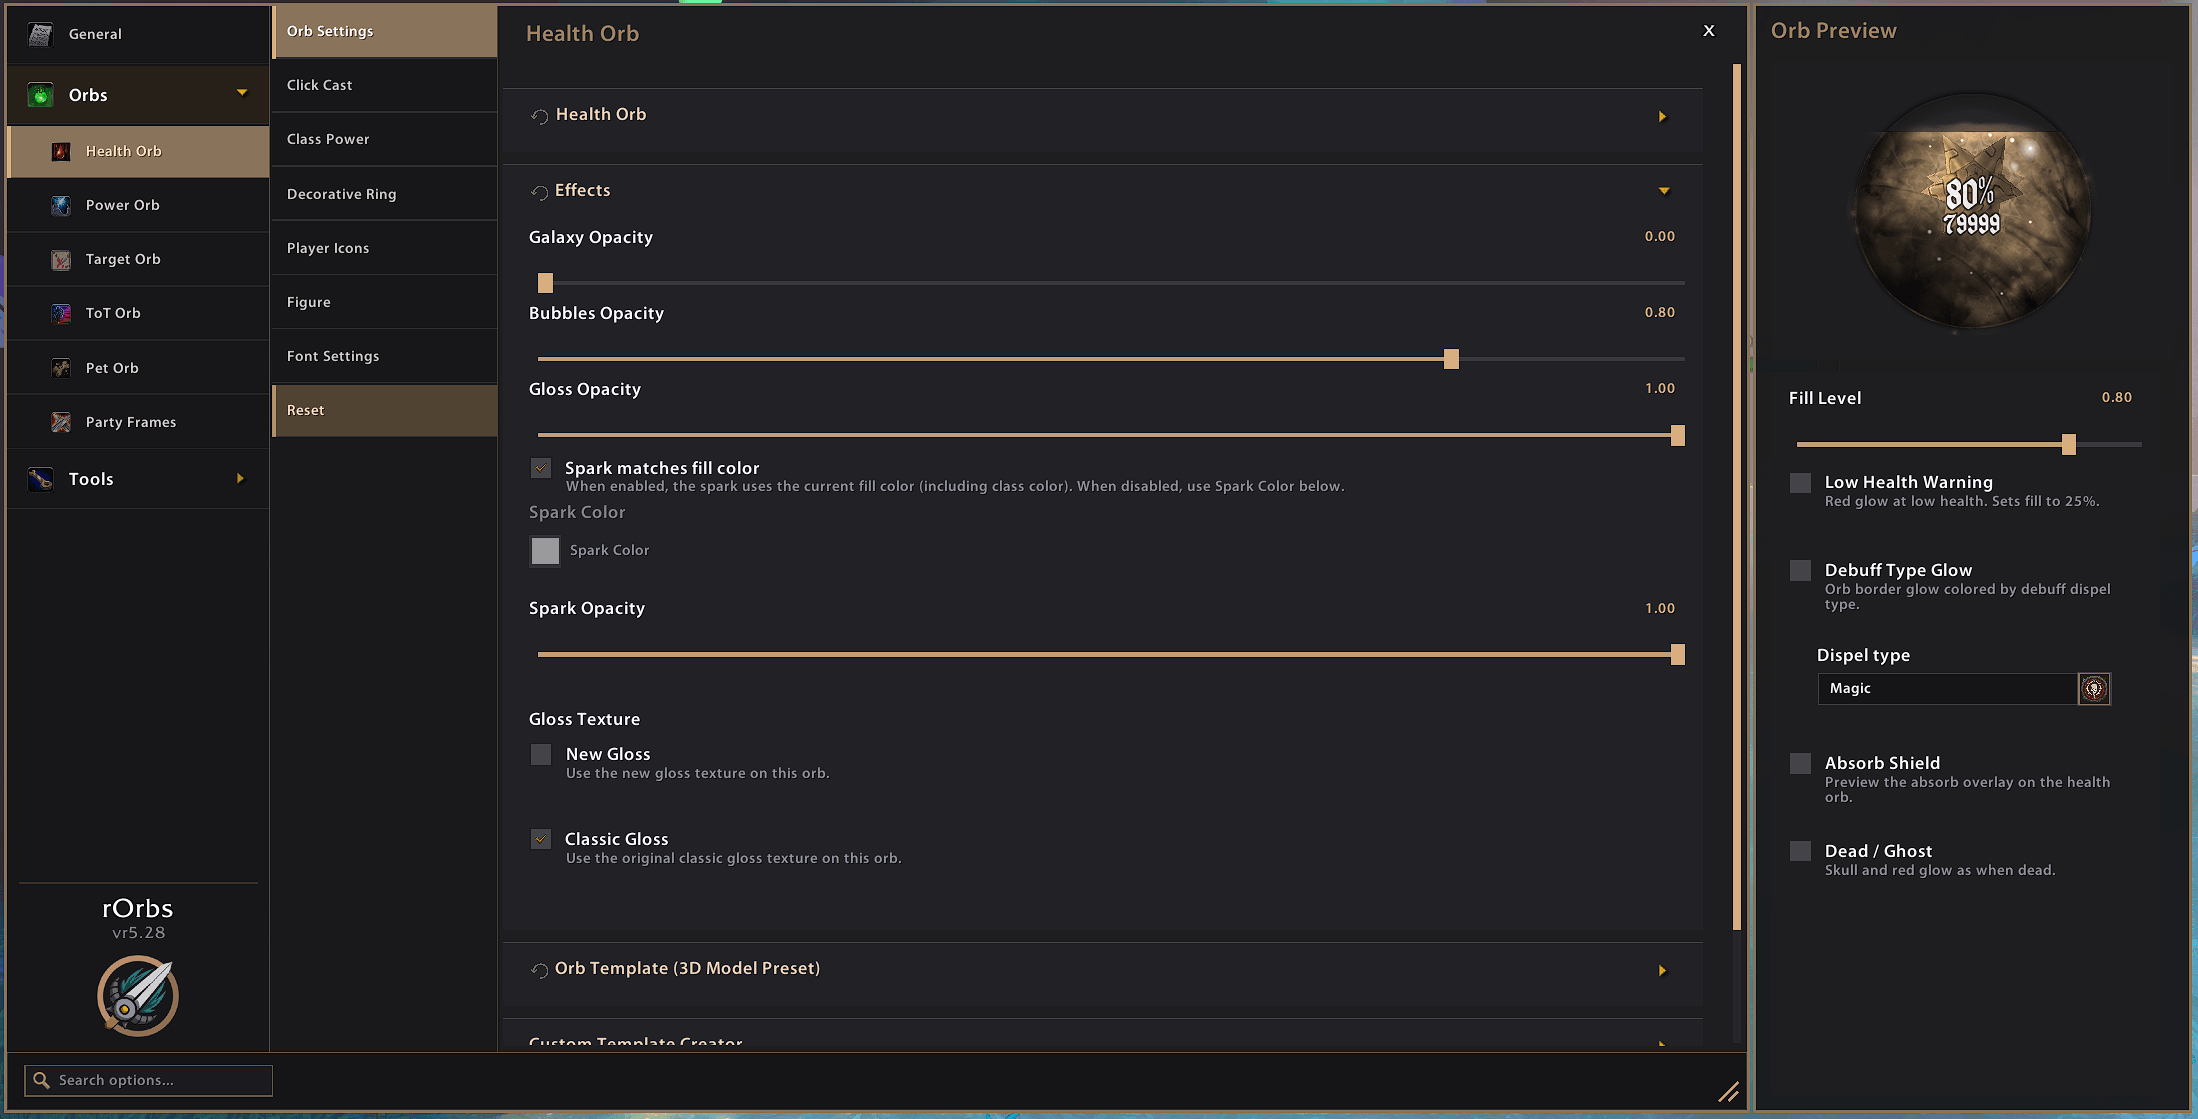2198x1119 pixels.
Task: Reset the Health Orb section via its undo icon
Action: click(540, 116)
